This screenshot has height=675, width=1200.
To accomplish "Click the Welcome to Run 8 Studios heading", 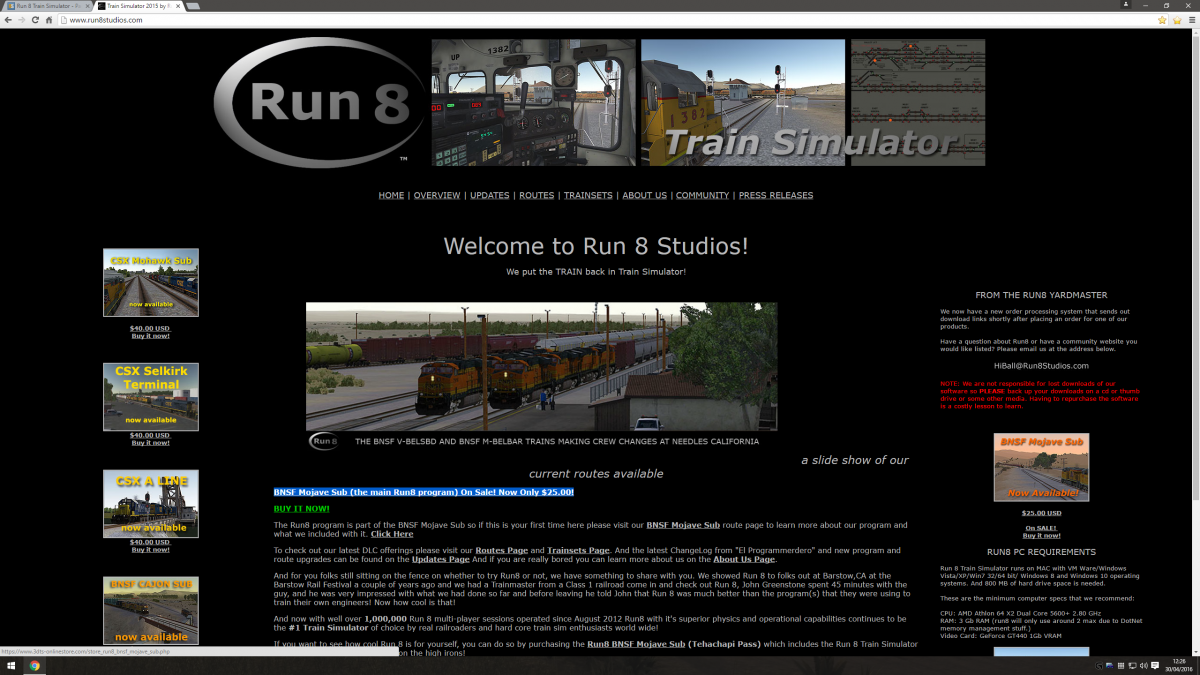I will 596,246.
